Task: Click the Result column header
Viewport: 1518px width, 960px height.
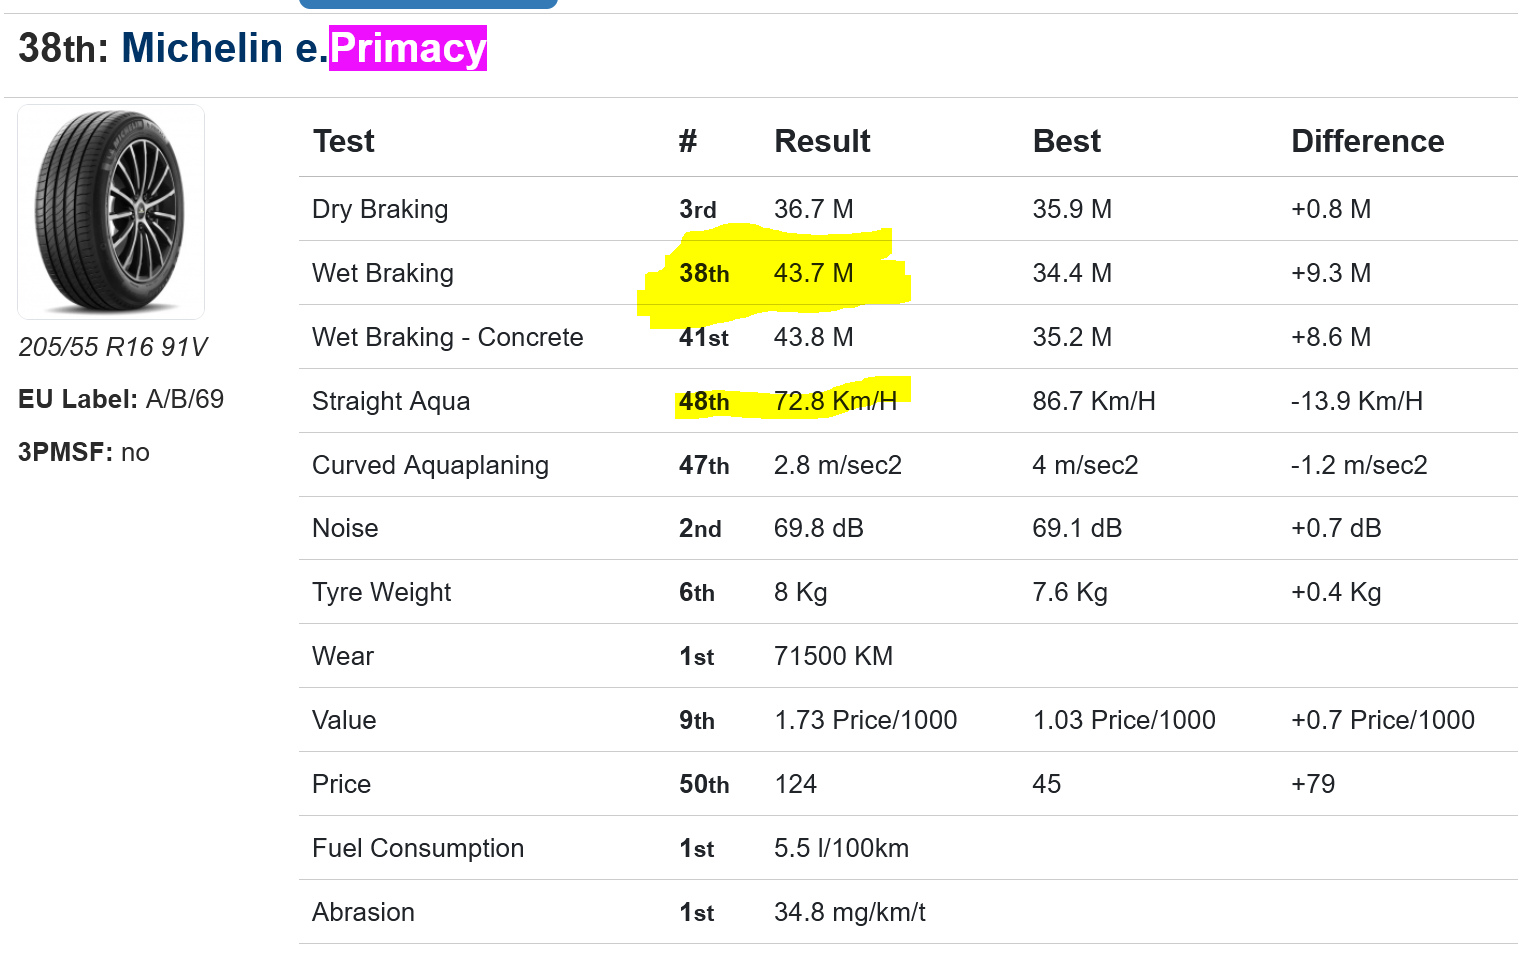Action: click(x=822, y=141)
